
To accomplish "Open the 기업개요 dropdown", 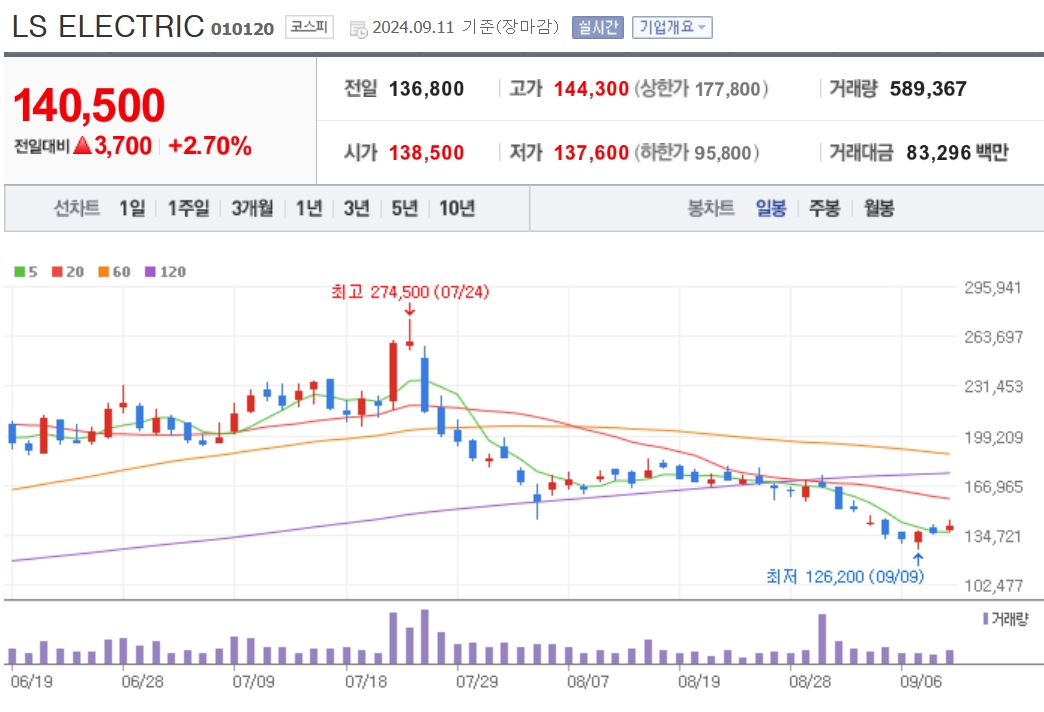I will point(672,27).
